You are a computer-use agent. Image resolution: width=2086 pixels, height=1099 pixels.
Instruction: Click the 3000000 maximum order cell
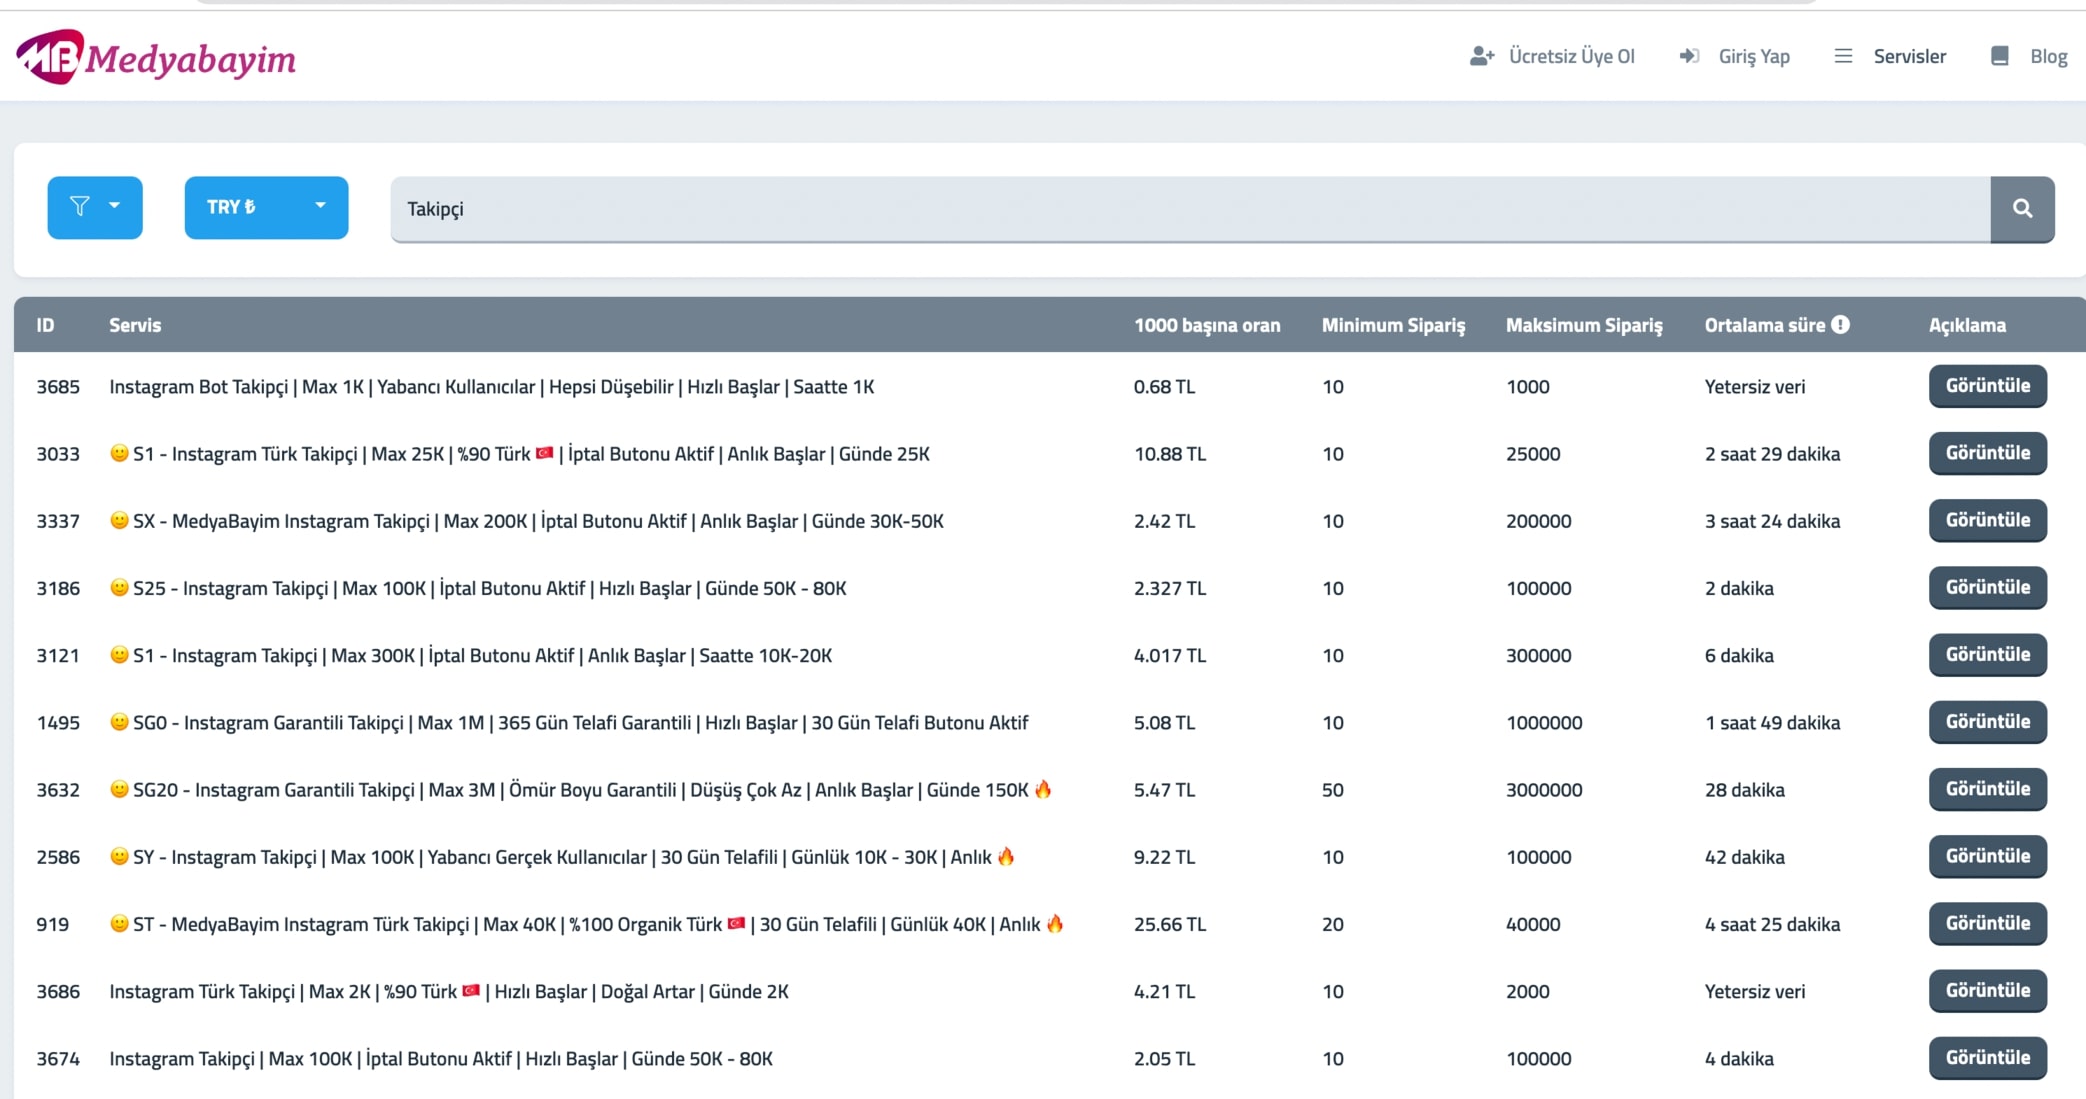(1544, 790)
